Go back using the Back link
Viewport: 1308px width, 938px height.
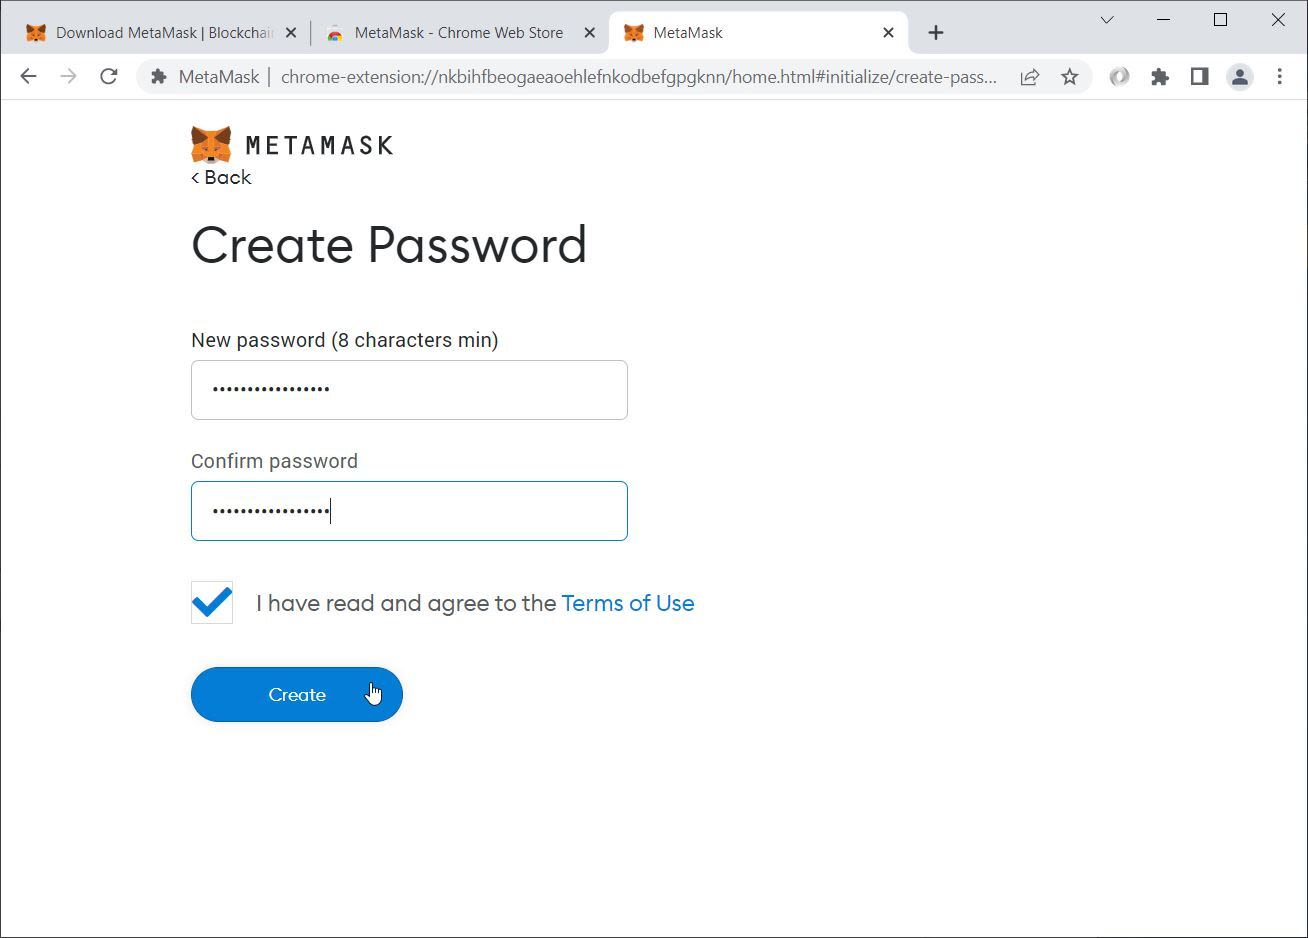(221, 178)
